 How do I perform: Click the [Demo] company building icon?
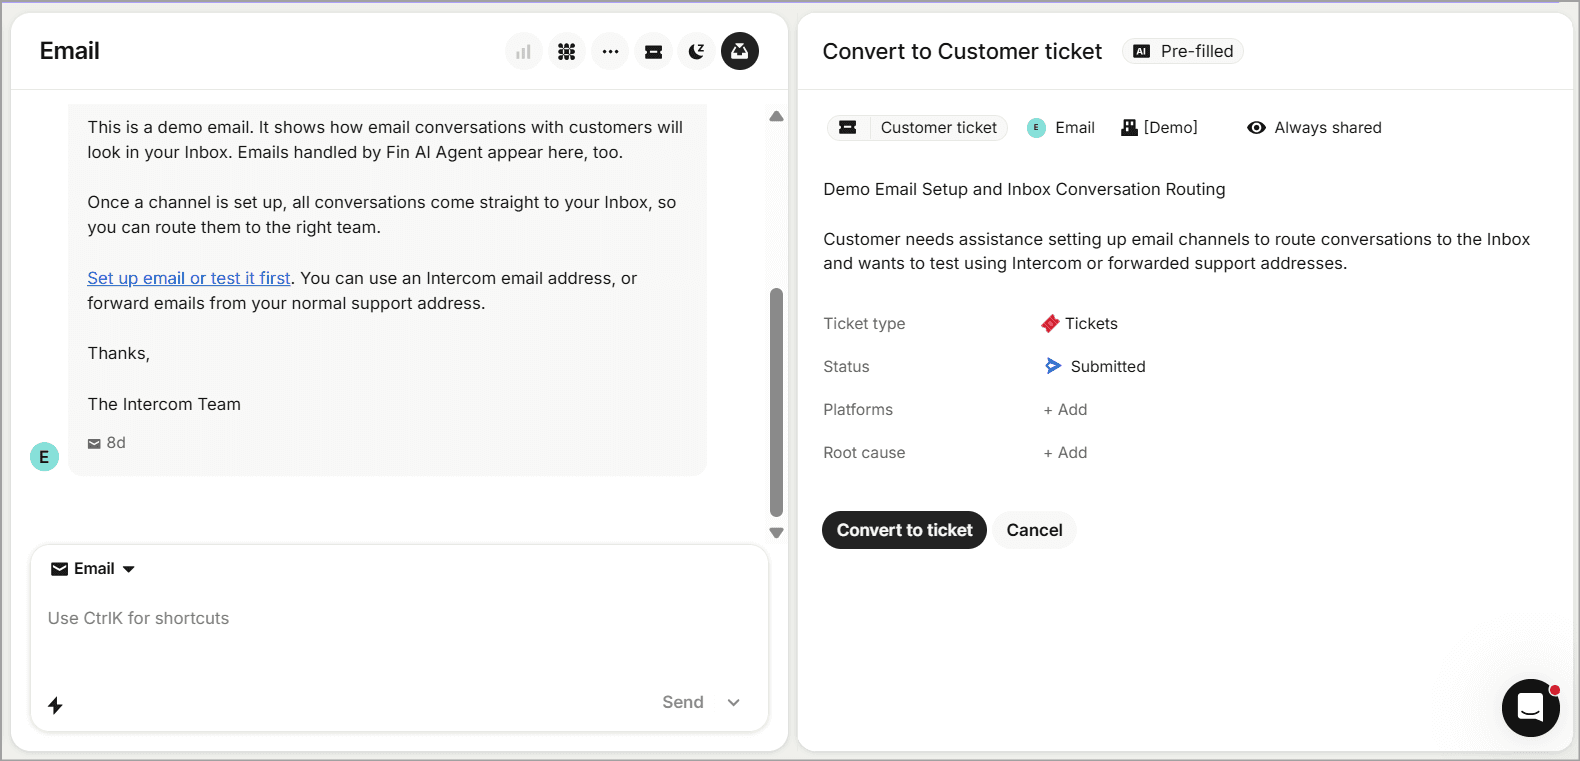pyautogui.click(x=1129, y=128)
